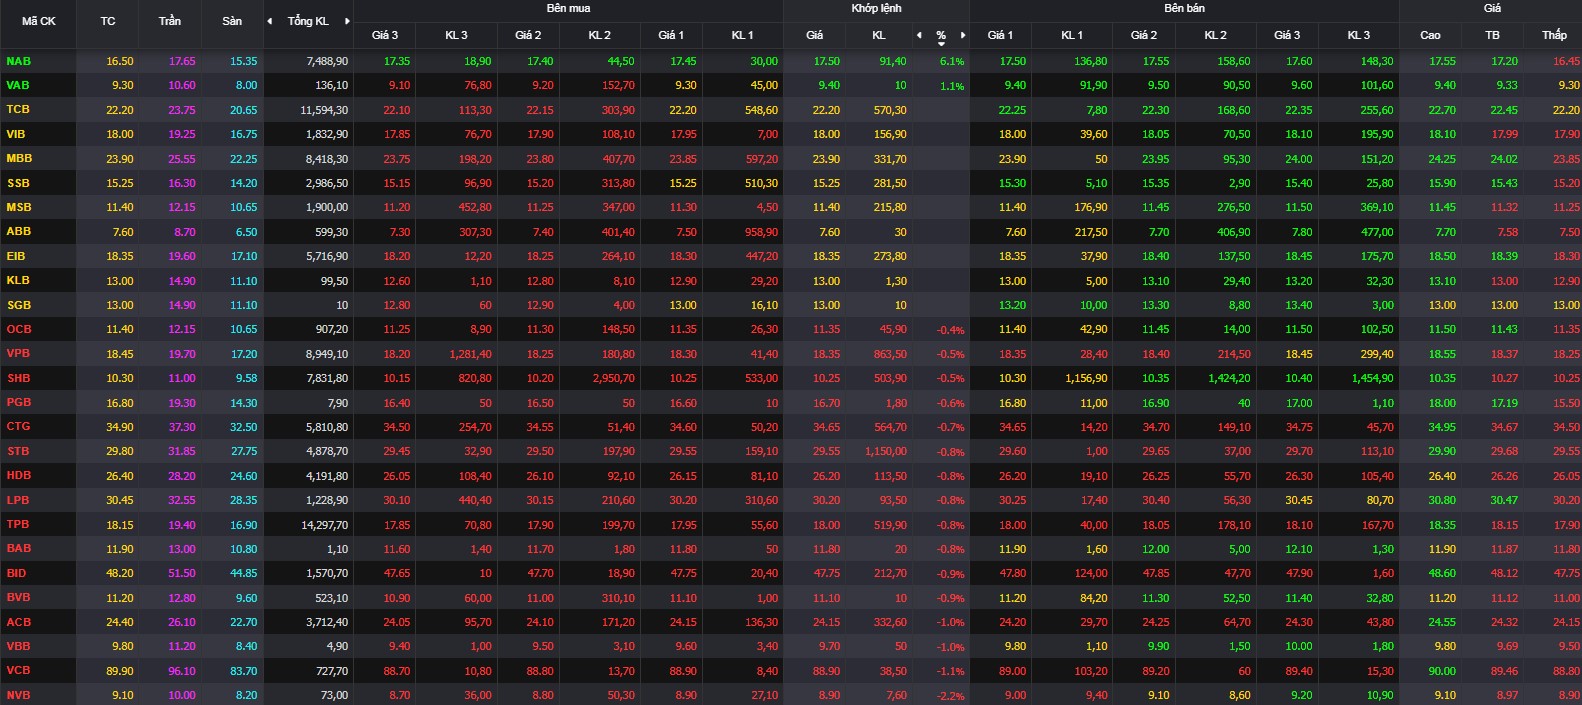
Task: Open the MBB stock symbol
Action: point(19,158)
